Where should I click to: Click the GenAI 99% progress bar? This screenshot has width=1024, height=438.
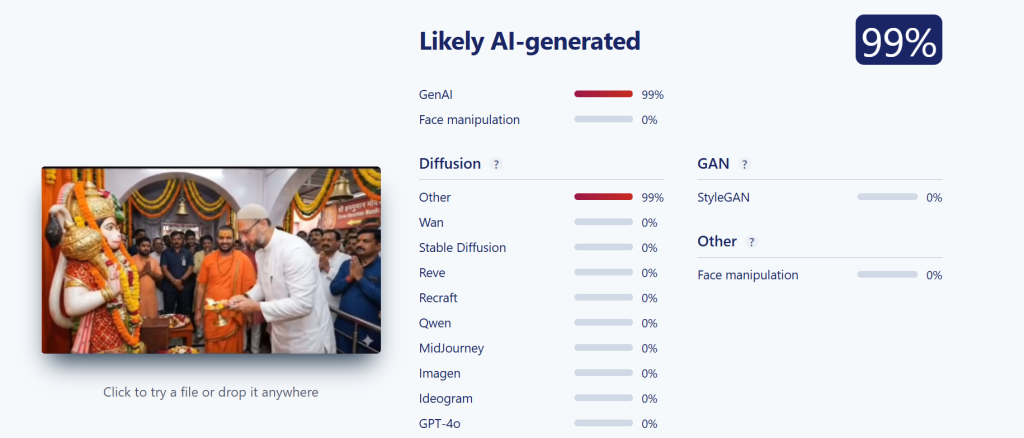(x=603, y=94)
